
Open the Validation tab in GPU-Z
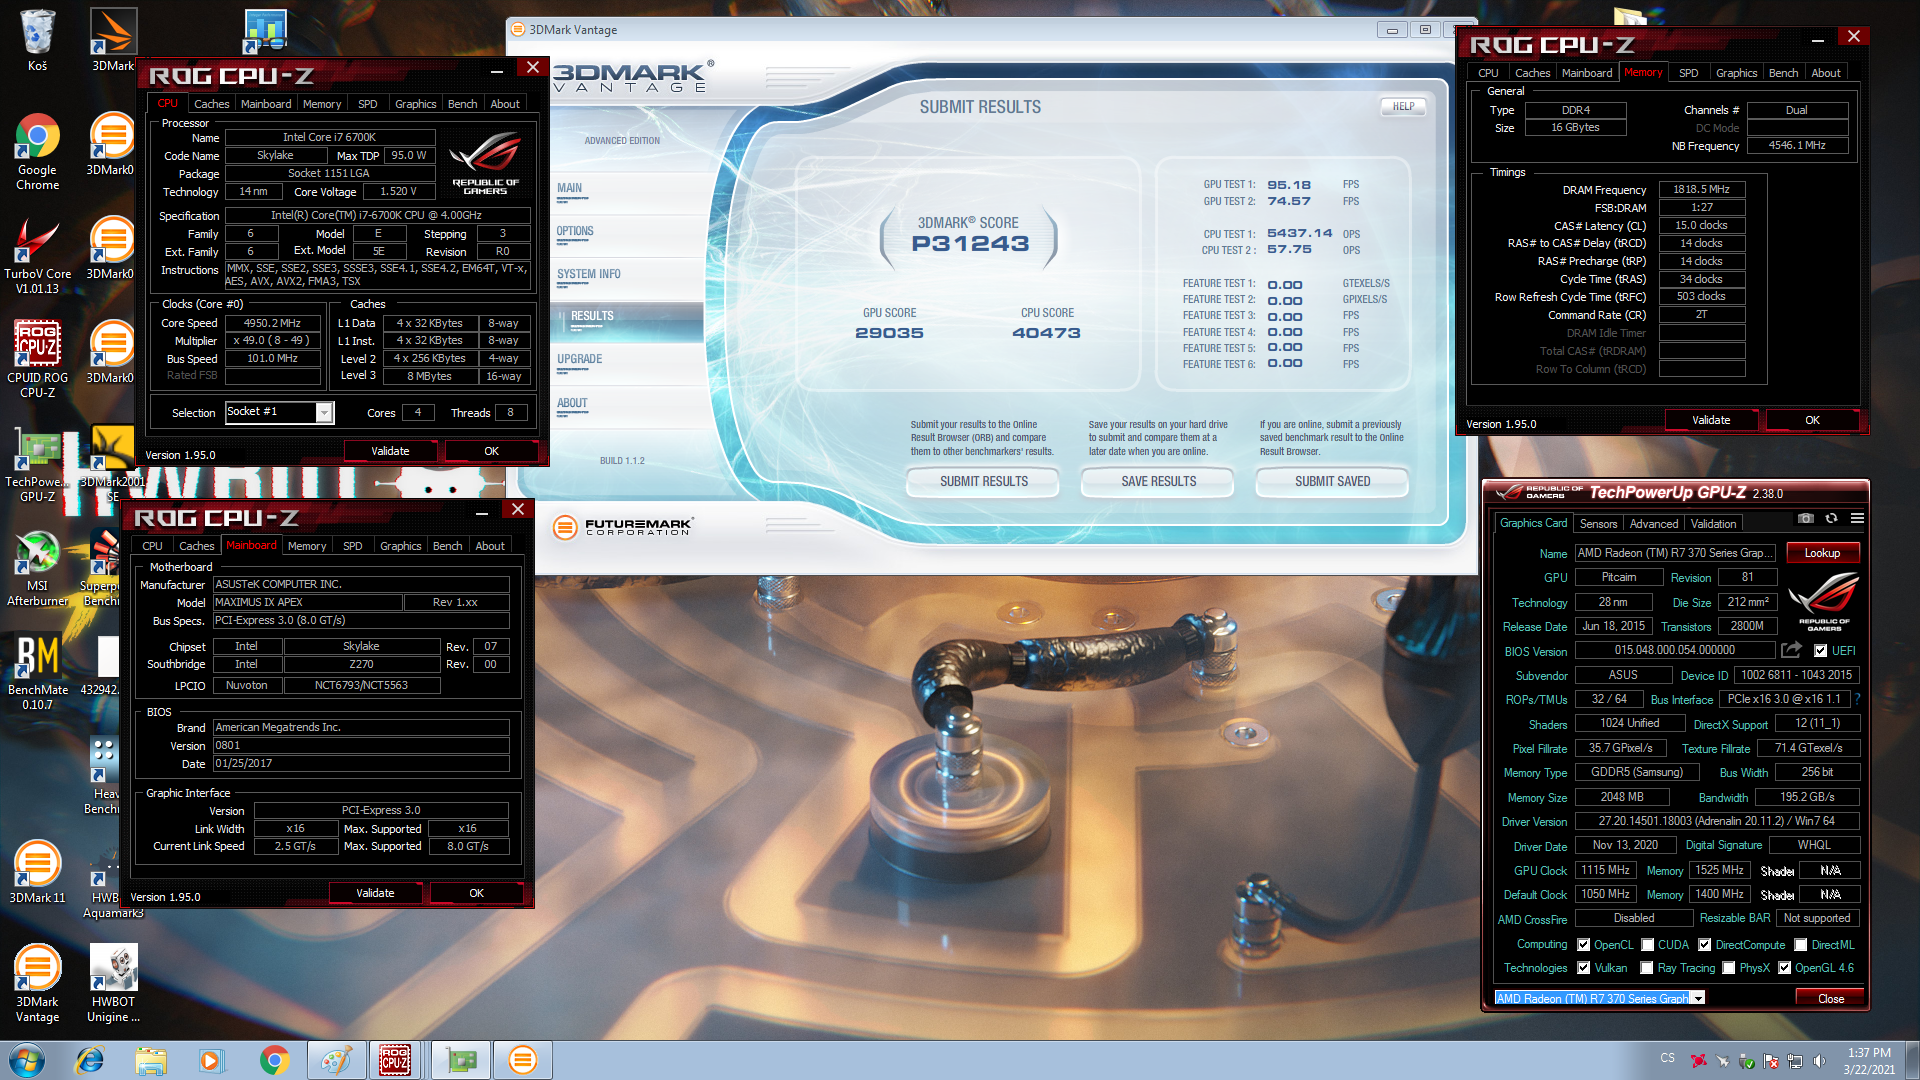1713,524
